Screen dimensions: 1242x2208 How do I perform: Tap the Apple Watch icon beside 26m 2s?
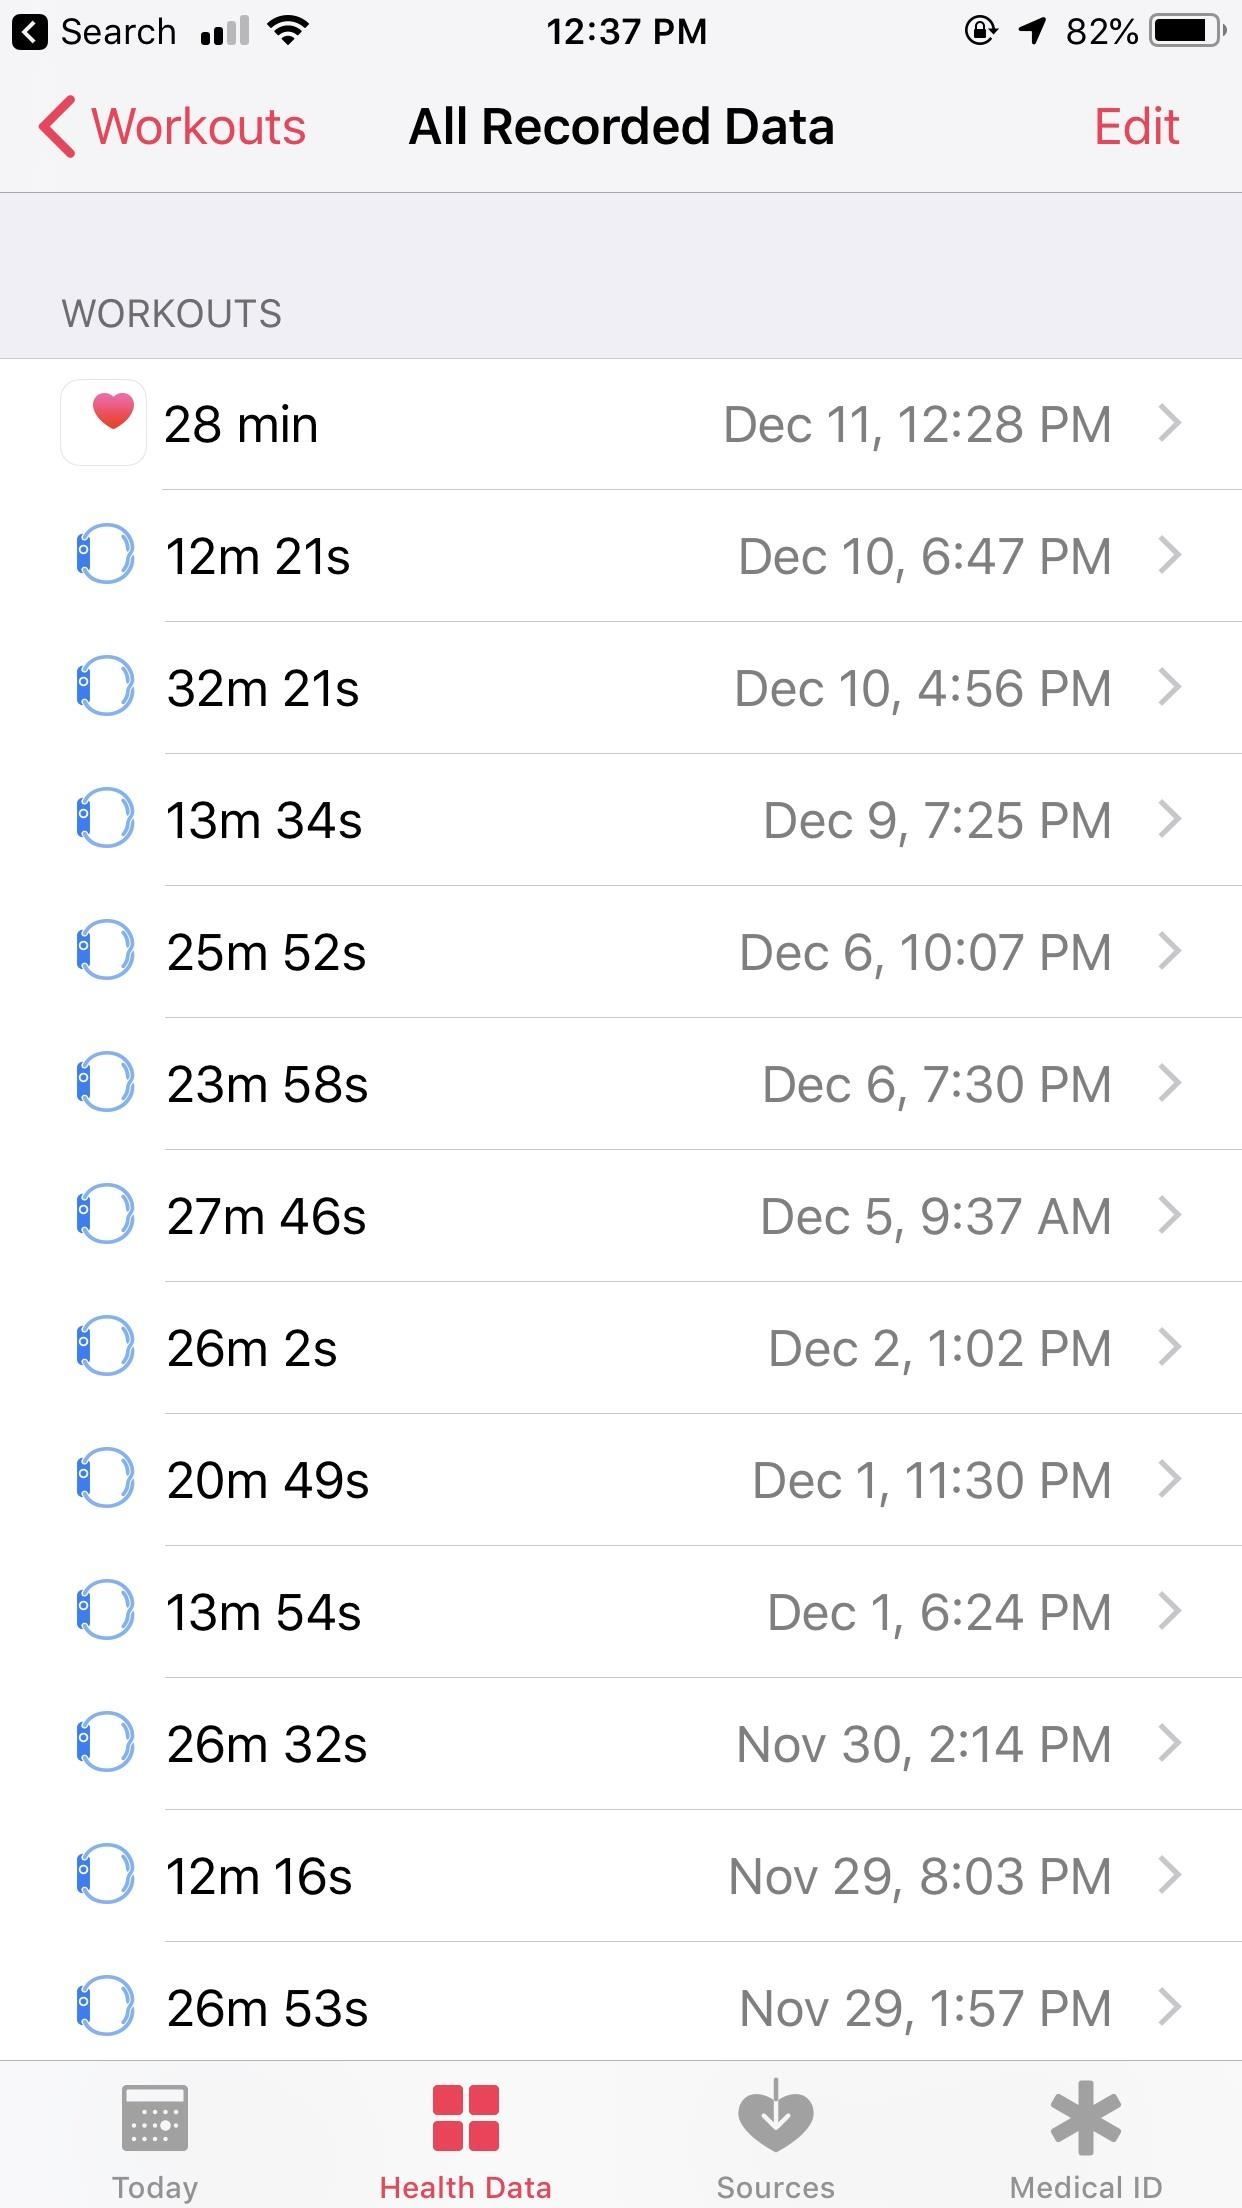pos(104,1346)
